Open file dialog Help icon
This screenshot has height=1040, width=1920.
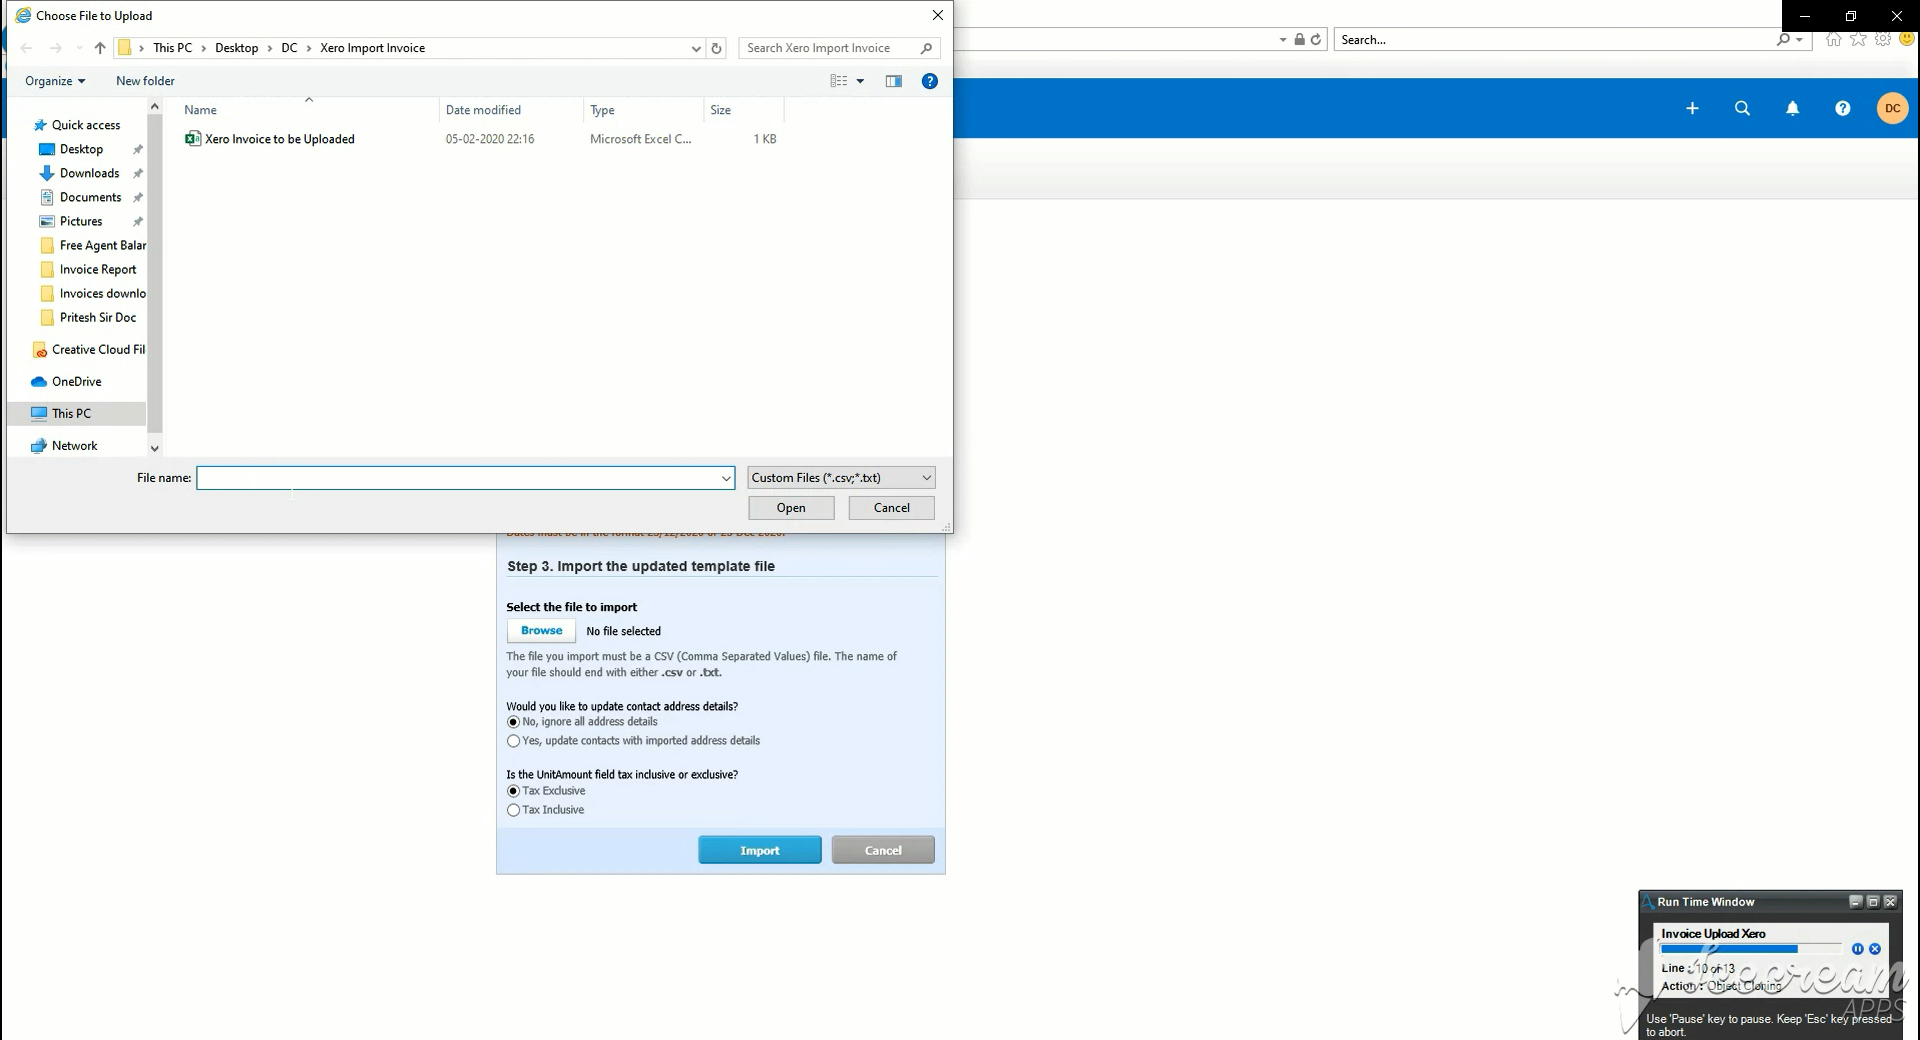click(x=930, y=81)
